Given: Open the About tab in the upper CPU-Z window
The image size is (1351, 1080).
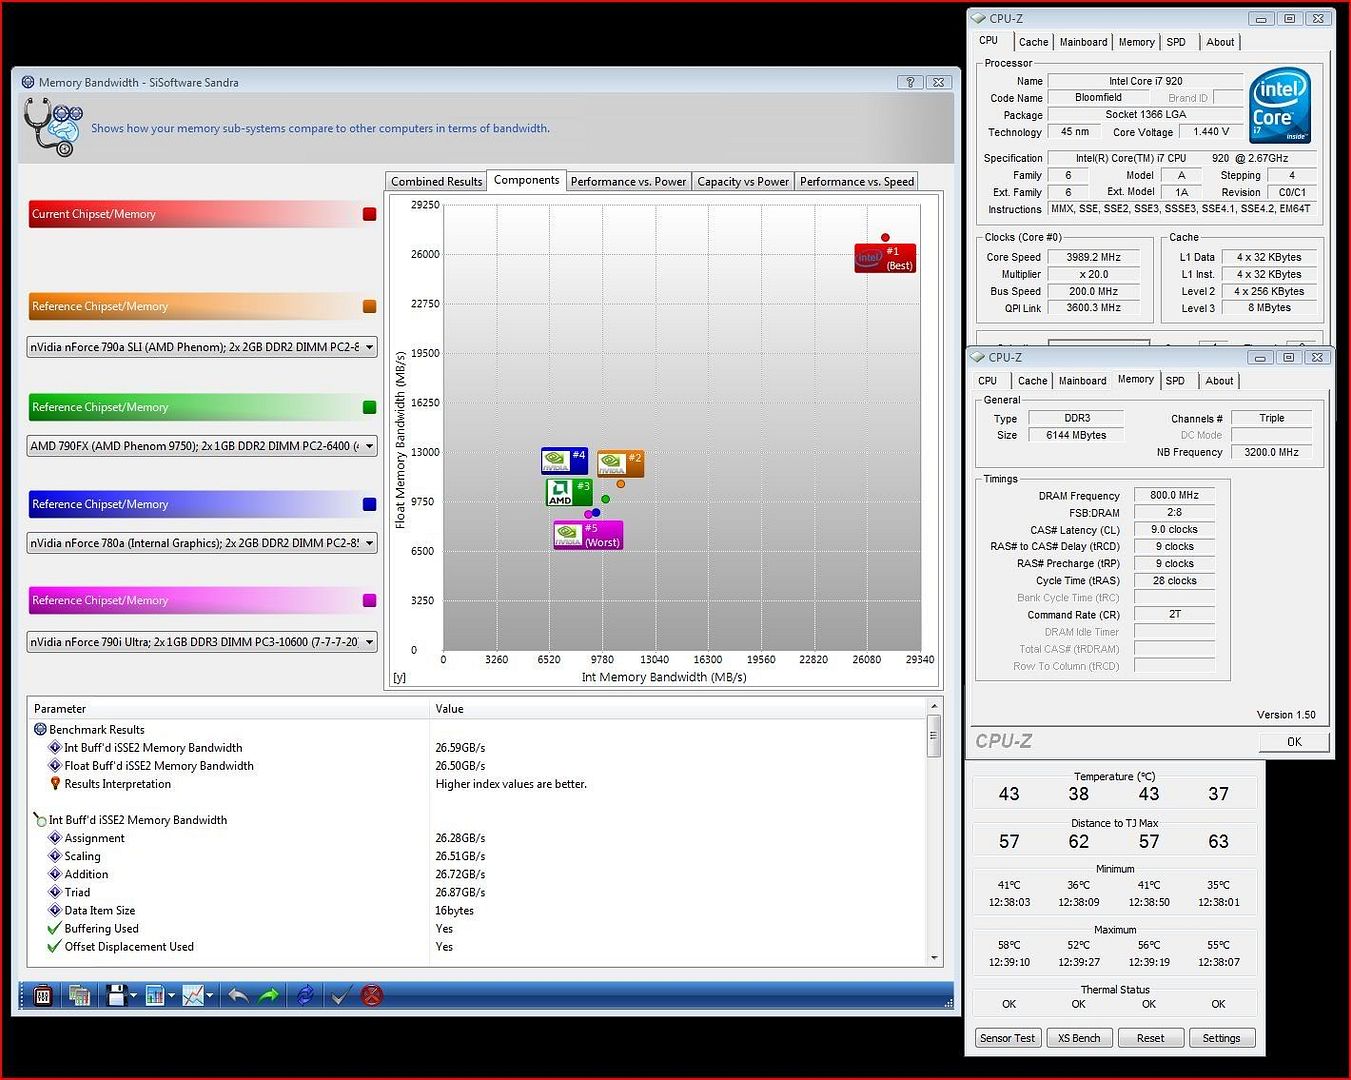Looking at the screenshot, I should [1220, 42].
